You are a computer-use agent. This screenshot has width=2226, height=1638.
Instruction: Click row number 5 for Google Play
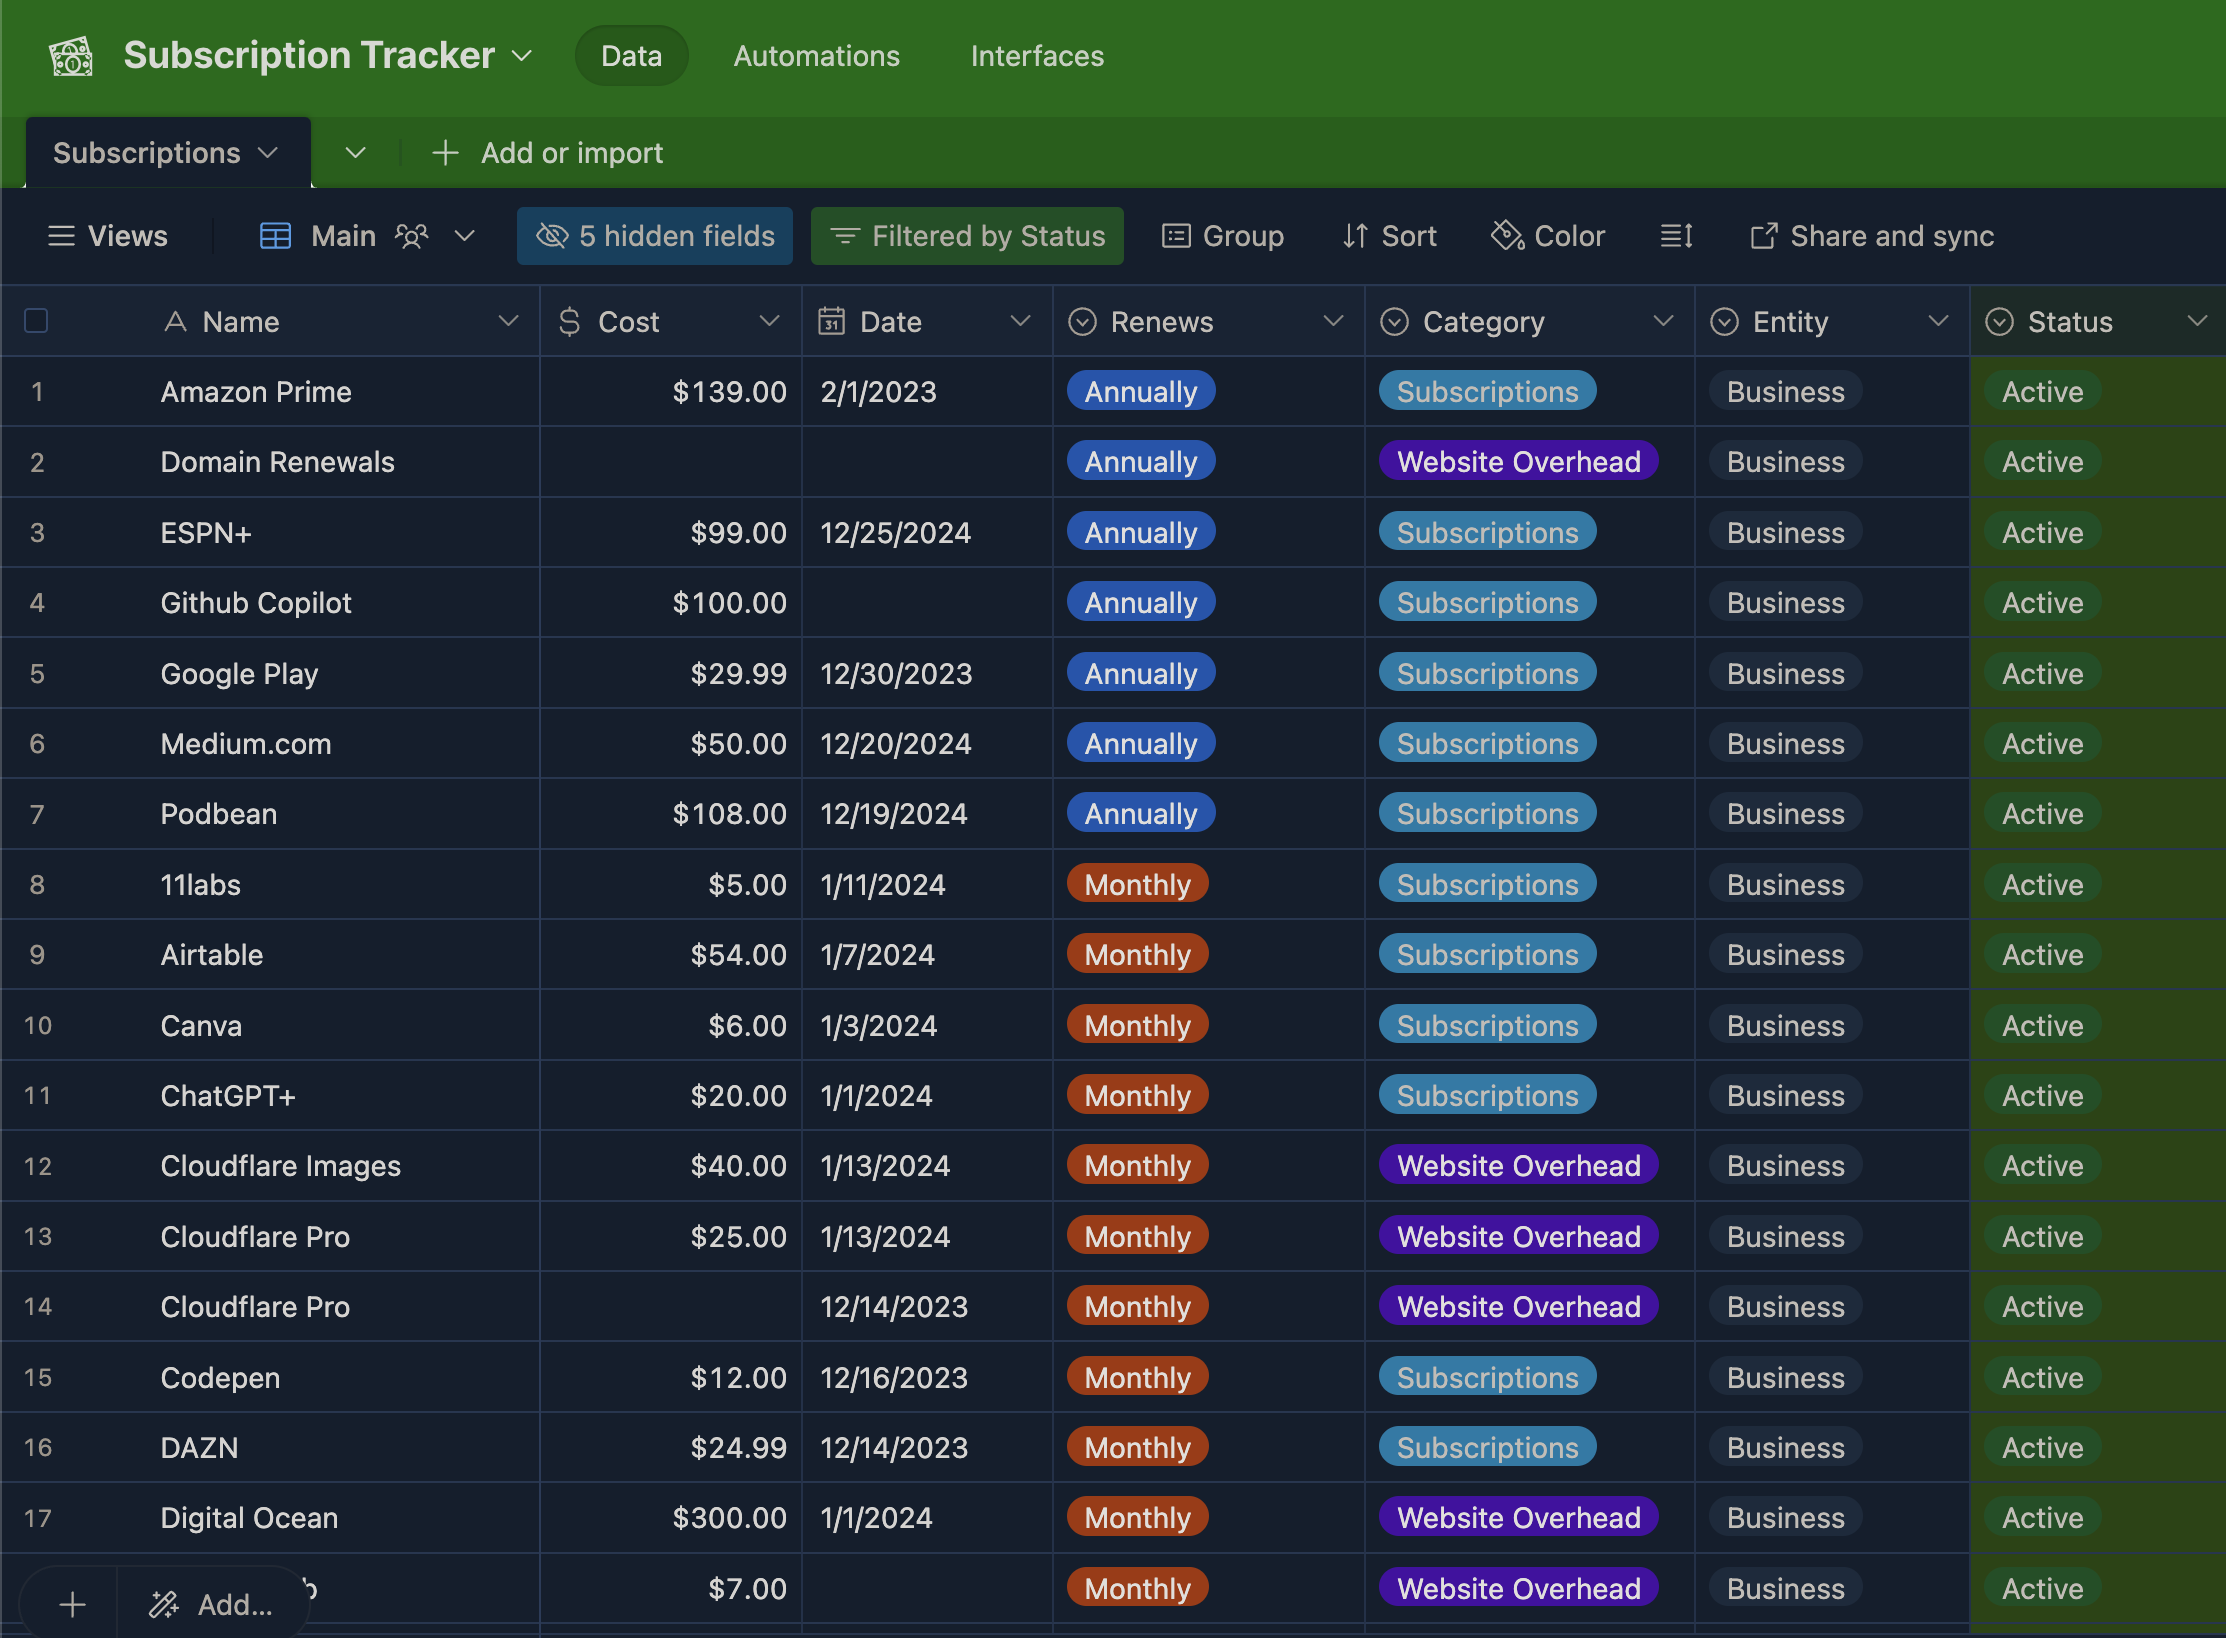click(x=37, y=674)
